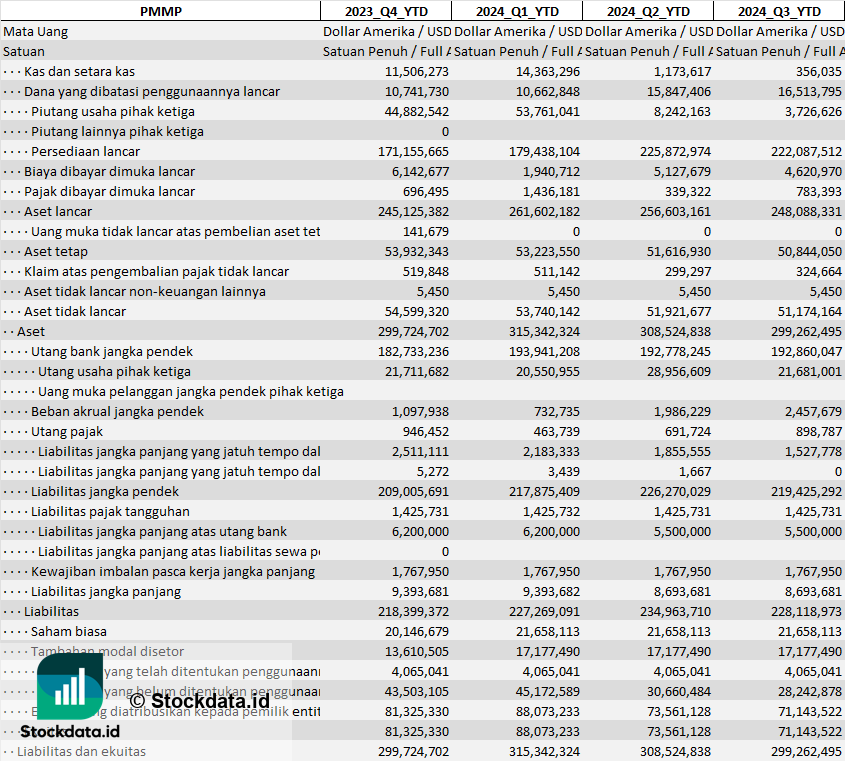Screen dimensions: 845x761
Task: Click the Aset tetap row label
Action: [x=56, y=251]
